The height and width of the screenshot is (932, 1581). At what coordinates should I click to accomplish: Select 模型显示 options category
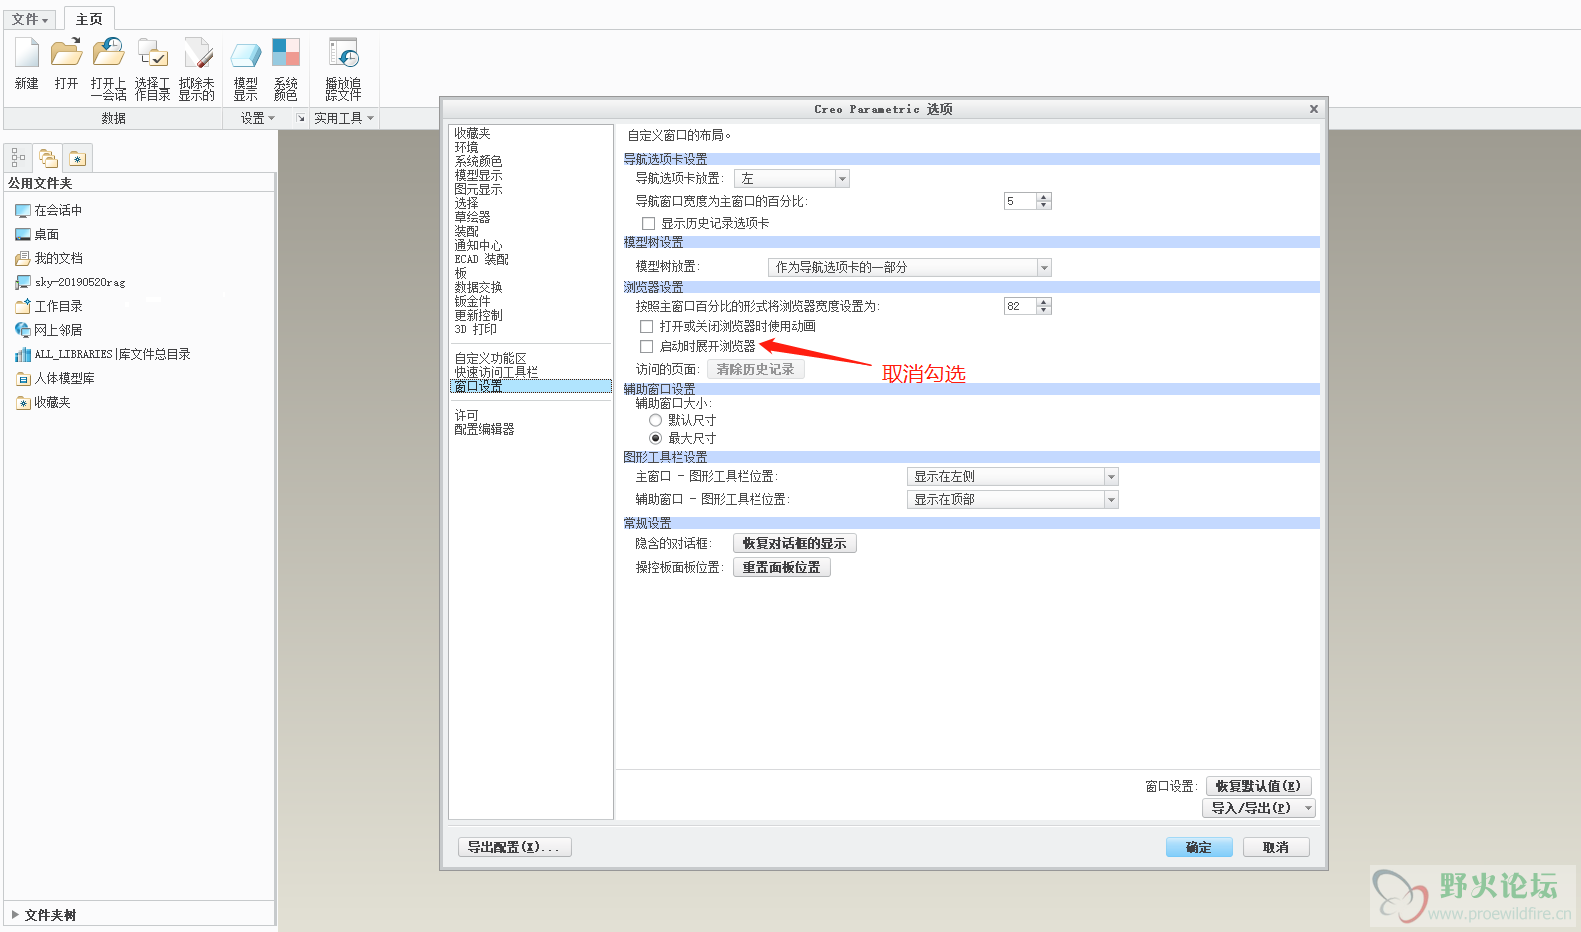point(479,176)
